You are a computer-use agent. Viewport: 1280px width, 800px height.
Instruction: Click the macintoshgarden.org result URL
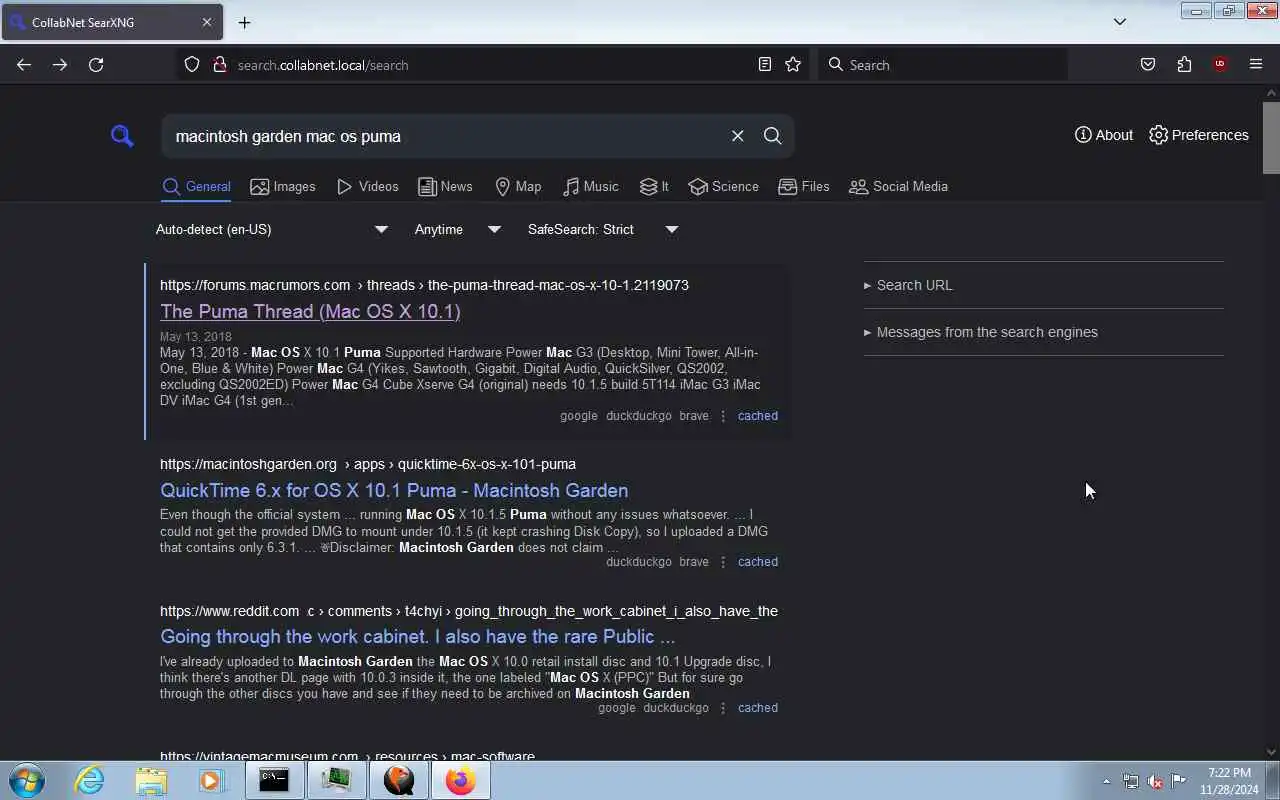368,464
